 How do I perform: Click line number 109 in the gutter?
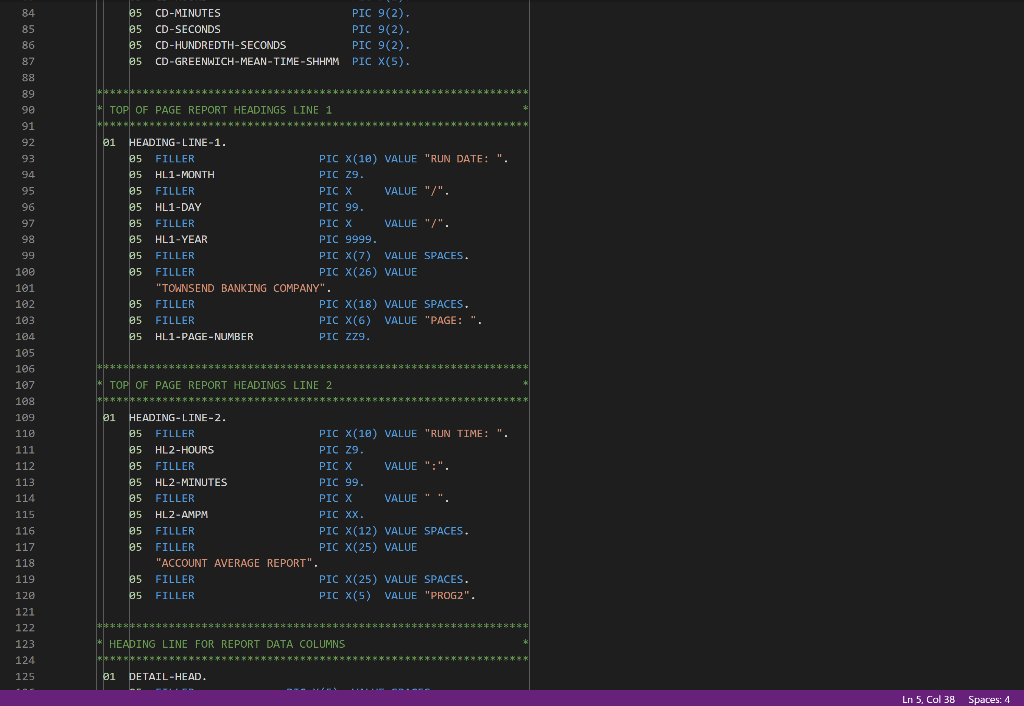24,417
